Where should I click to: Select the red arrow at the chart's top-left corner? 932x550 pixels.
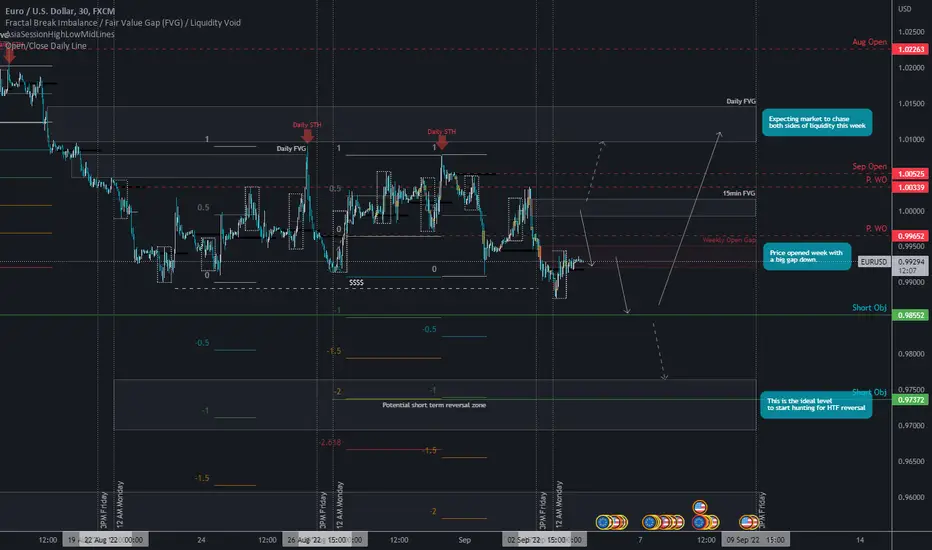[x=9, y=56]
